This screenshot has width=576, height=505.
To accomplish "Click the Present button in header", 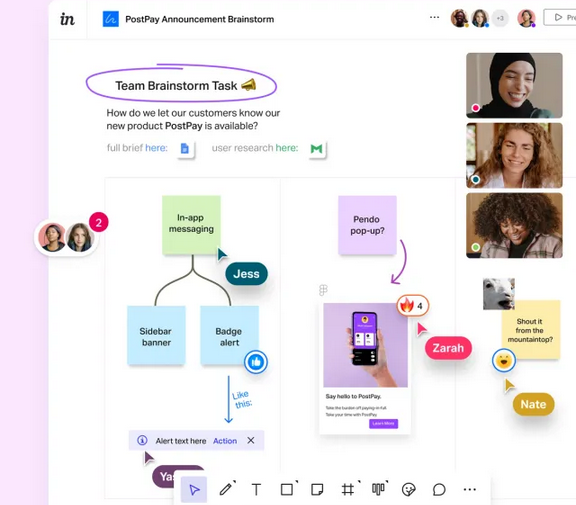I will [x=560, y=18].
